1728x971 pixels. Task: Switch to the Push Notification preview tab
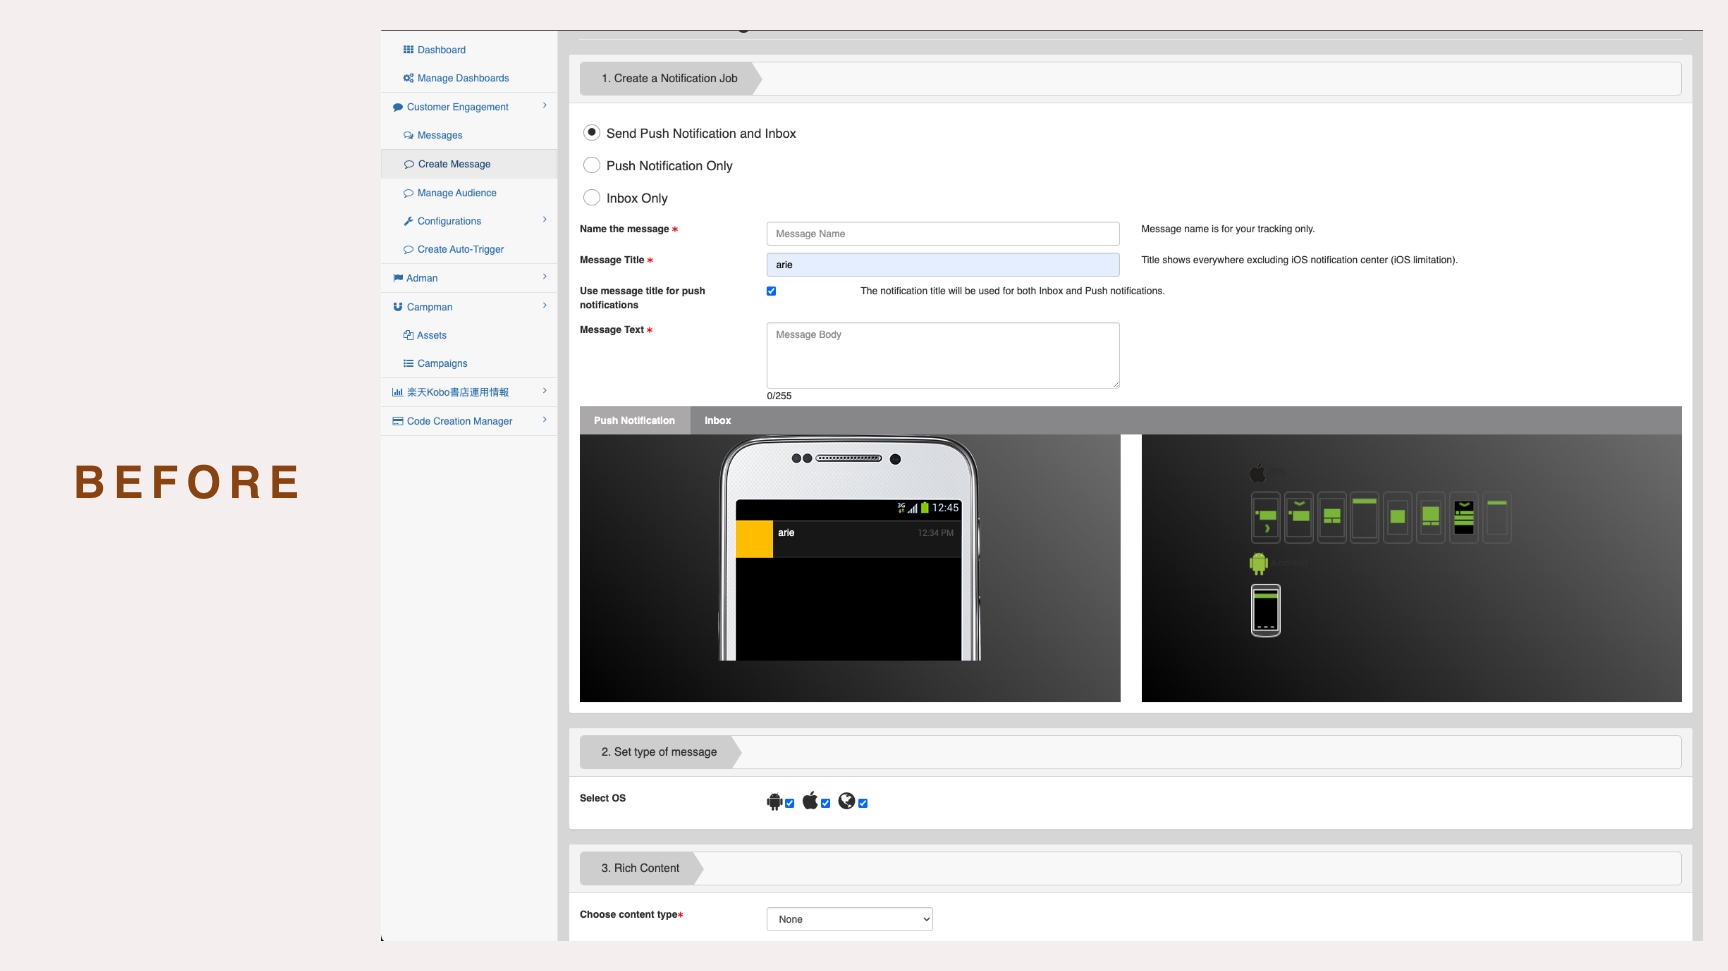click(634, 420)
